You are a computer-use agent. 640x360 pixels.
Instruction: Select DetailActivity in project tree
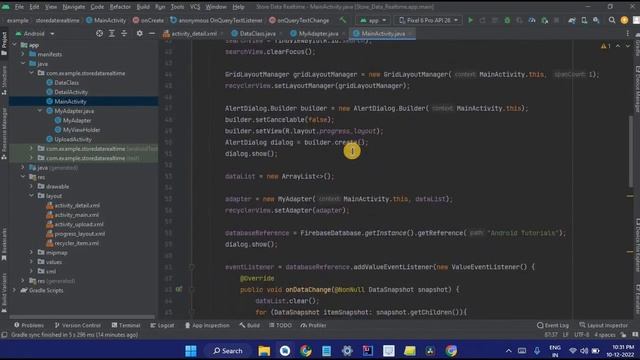71,92
